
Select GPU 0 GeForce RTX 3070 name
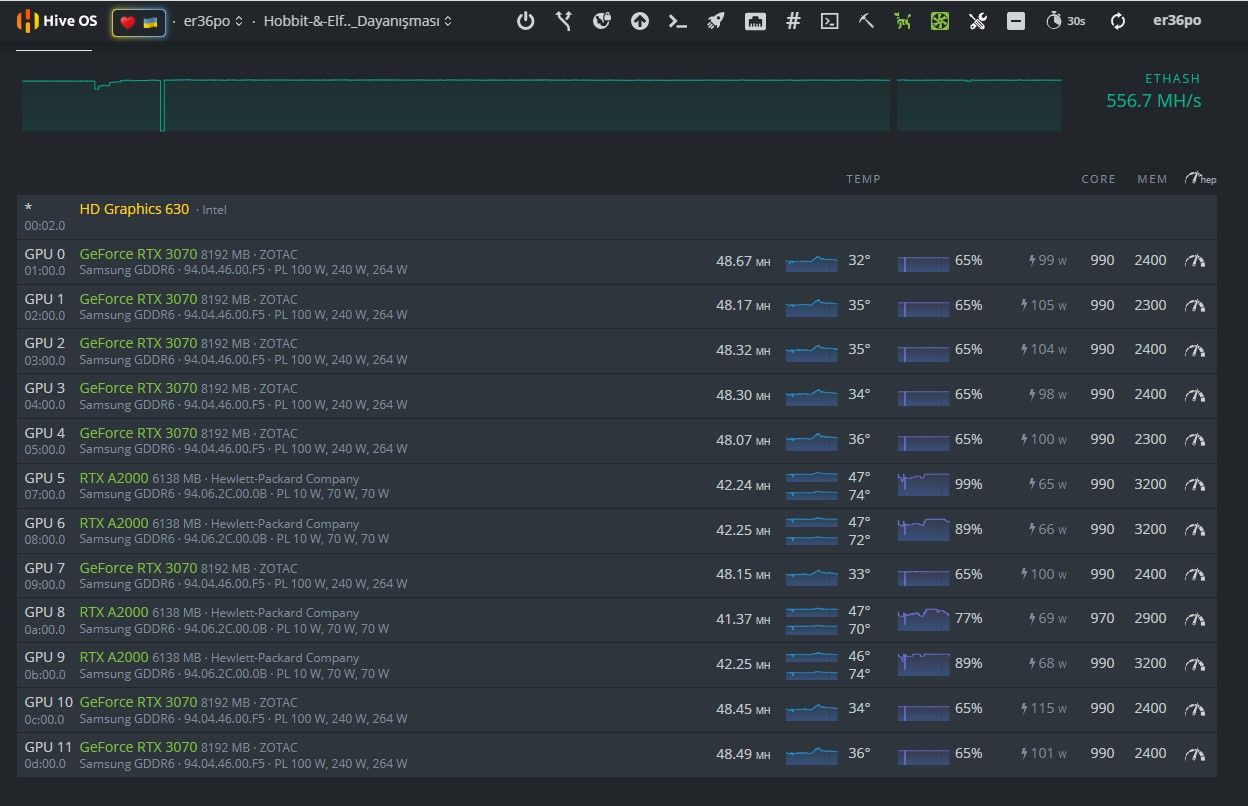tap(138, 253)
